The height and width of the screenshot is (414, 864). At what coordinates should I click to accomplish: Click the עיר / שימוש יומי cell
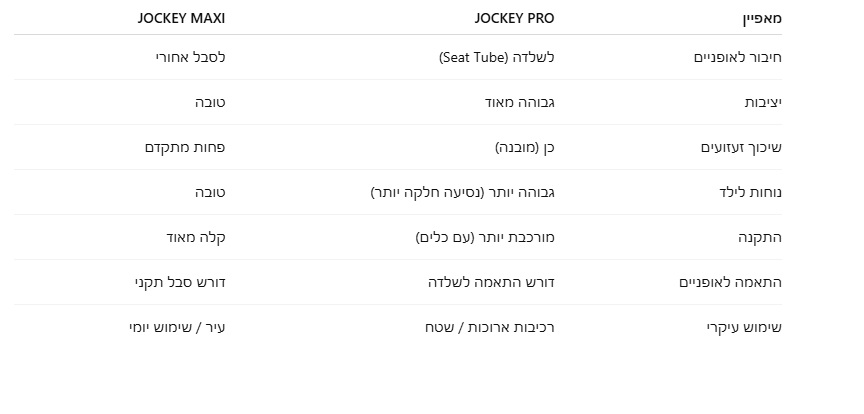(x=177, y=327)
